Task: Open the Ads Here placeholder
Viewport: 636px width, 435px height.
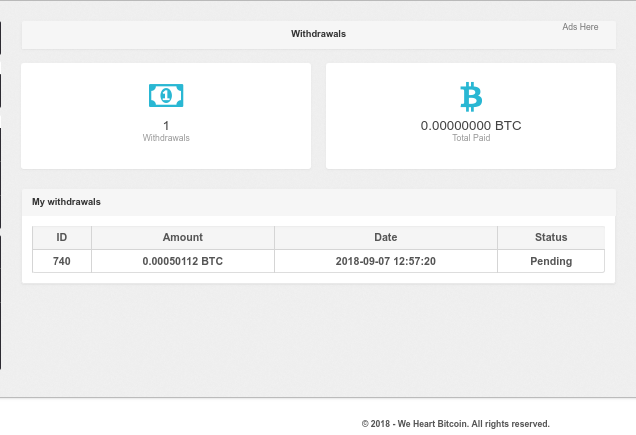Action: tap(580, 27)
